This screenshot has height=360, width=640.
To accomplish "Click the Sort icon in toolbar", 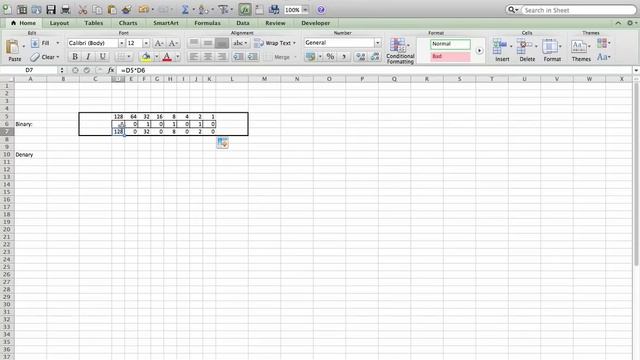I will tap(203, 9).
